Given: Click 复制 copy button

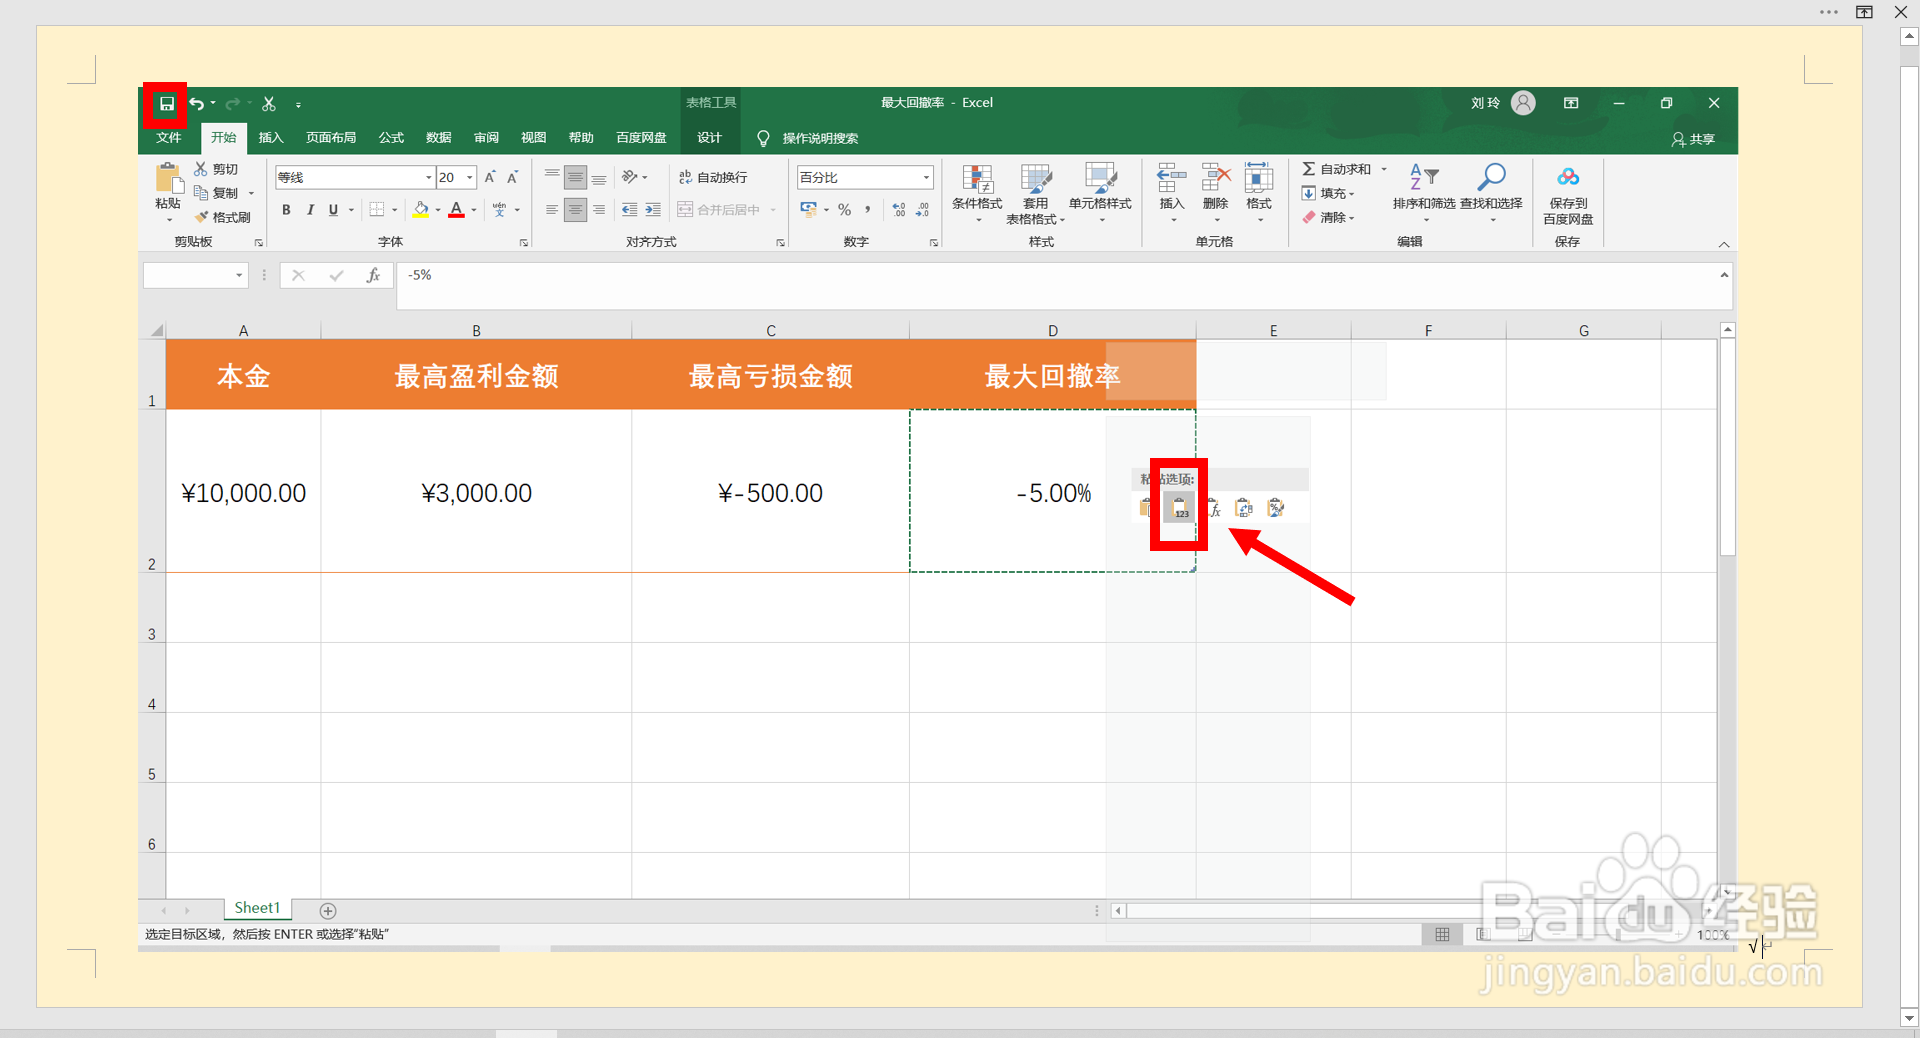Looking at the screenshot, I should click(x=217, y=193).
